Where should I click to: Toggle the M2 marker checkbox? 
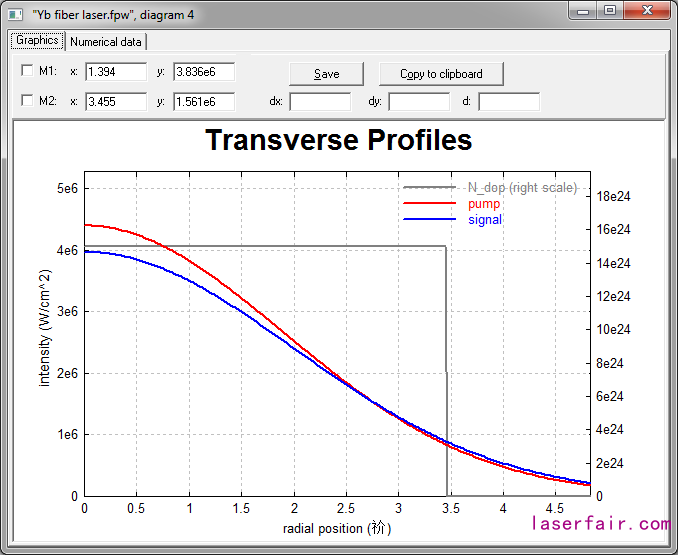tap(28, 101)
